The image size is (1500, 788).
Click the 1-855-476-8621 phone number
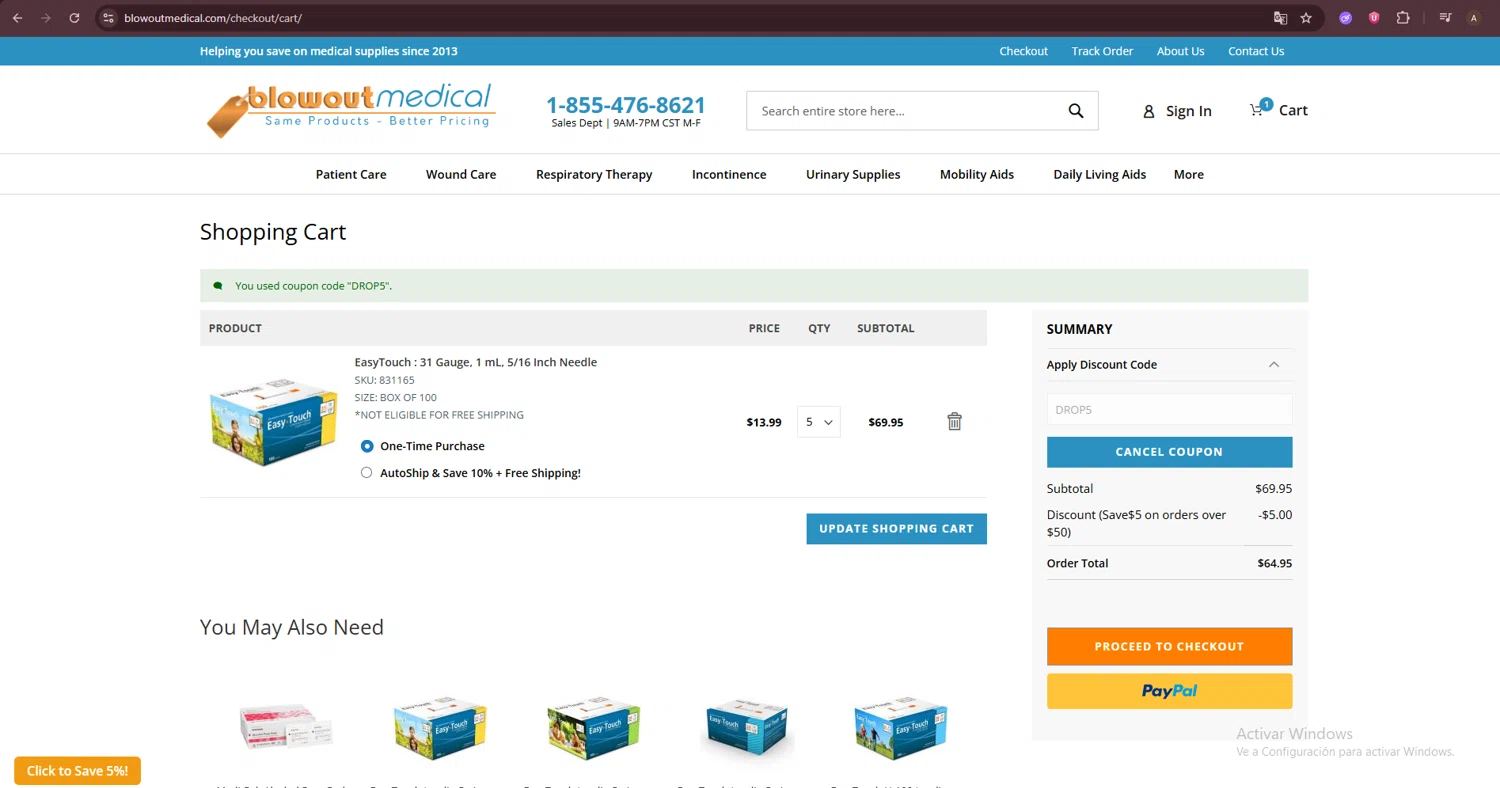point(626,105)
